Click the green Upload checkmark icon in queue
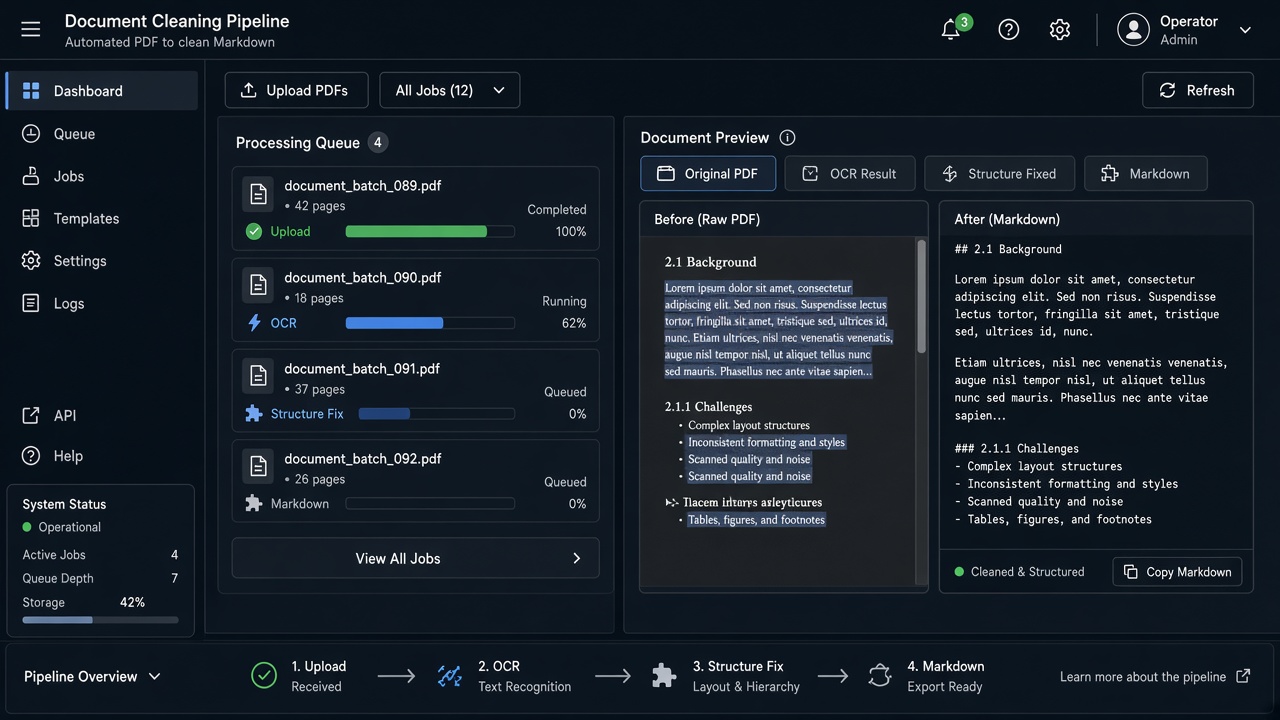Image resolution: width=1280 pixels, height=720 pixels. (254, 232)
